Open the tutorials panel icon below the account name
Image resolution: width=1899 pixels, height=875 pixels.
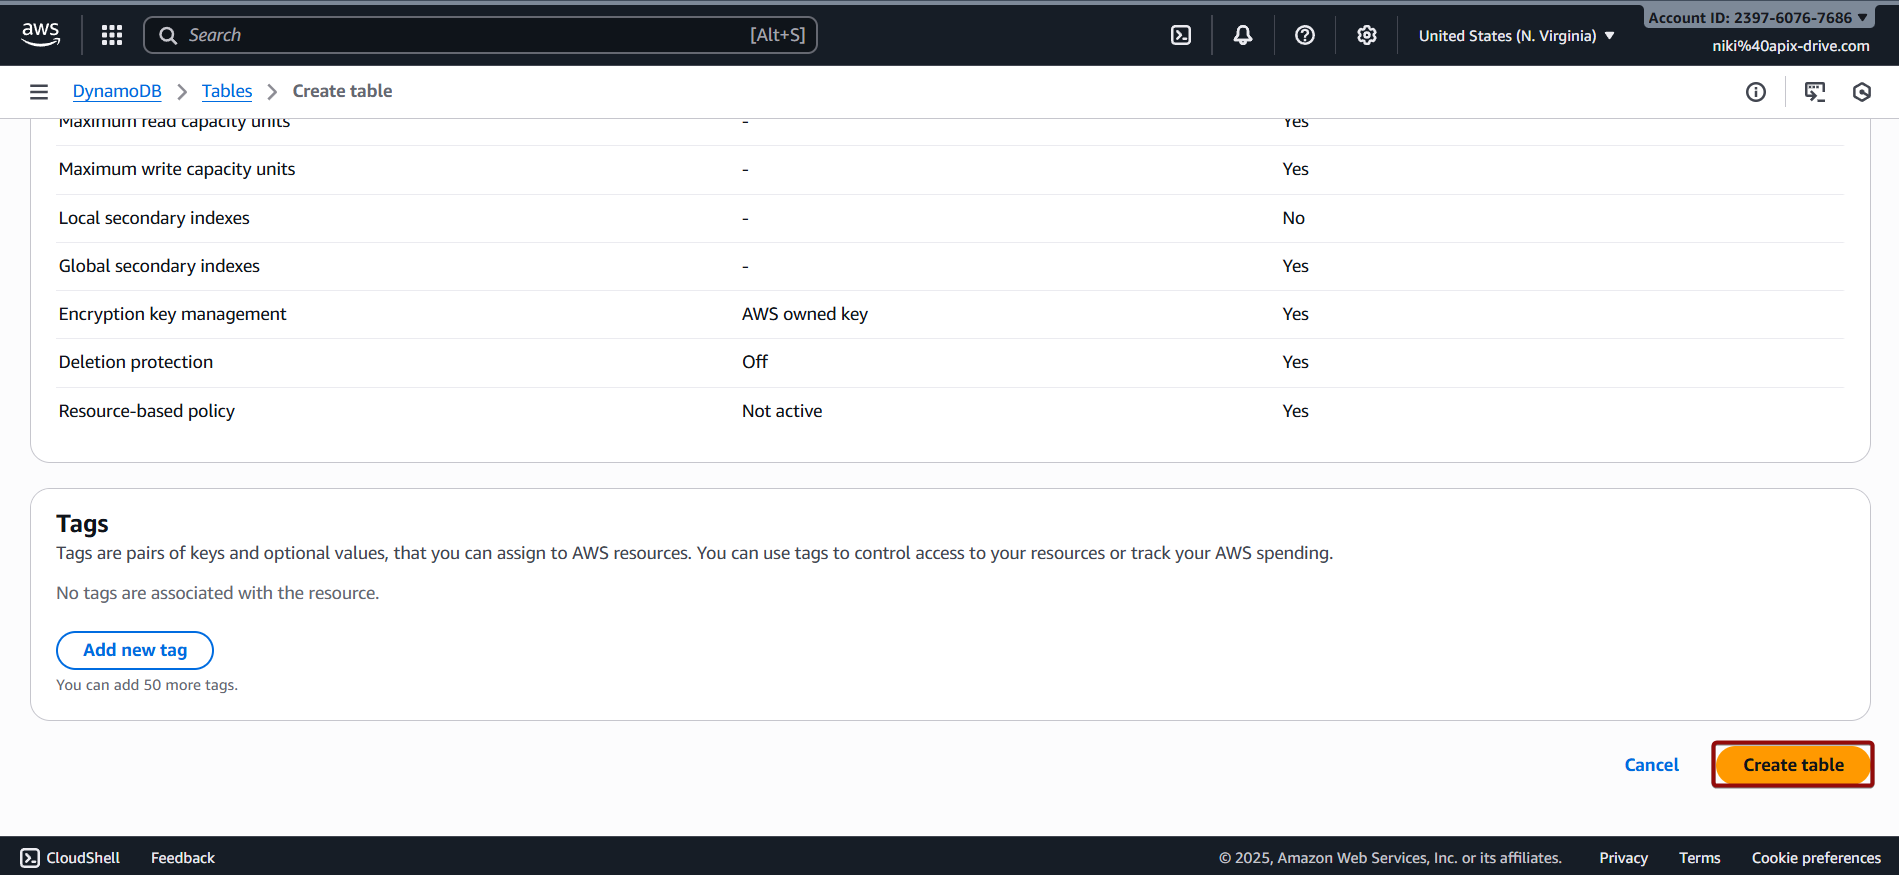[1815, 92]
